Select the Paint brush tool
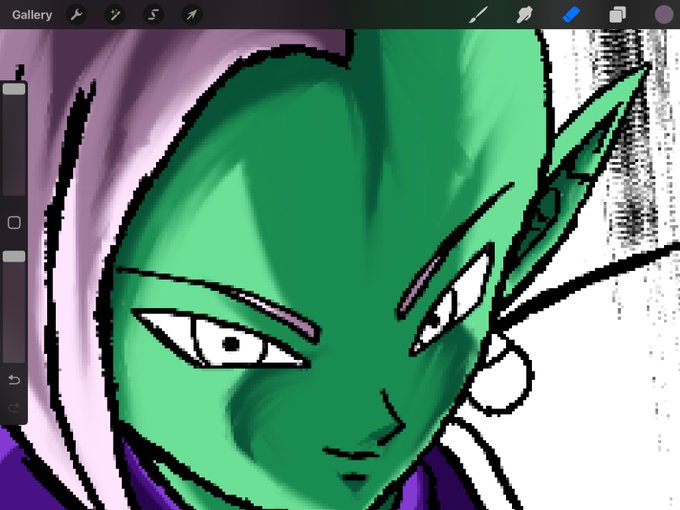Viewport: 680px width, 510px height. 479,15
